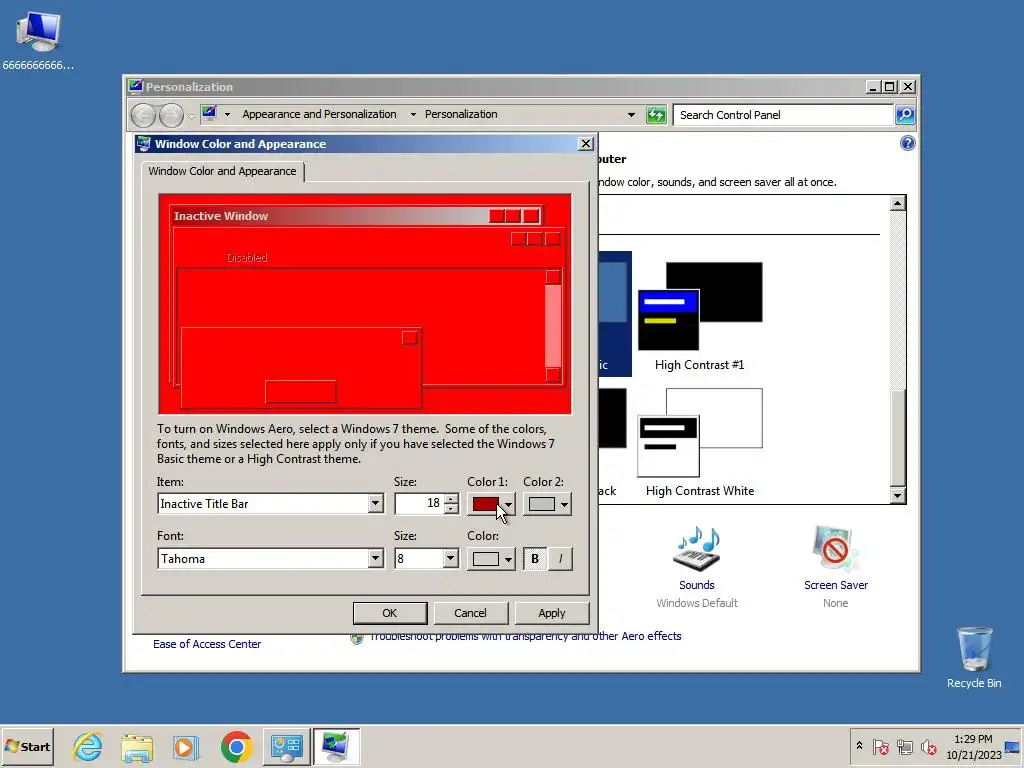Viewport: 1024px width, 768px height.
Task: Launch Google Chrome from the taskbar
Action: pos(236,746)
